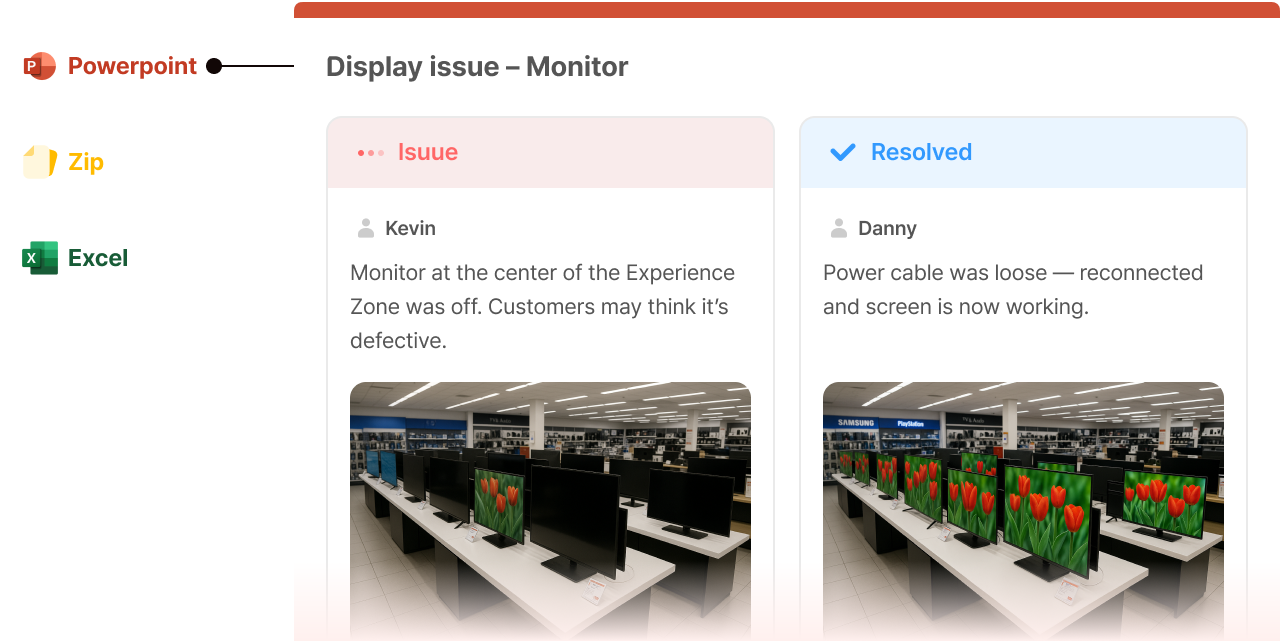Screen dimensions: 1280x641
Task: Click the issue description about Experience Zone
Action: pyautogui.click(x=543, y=307)
